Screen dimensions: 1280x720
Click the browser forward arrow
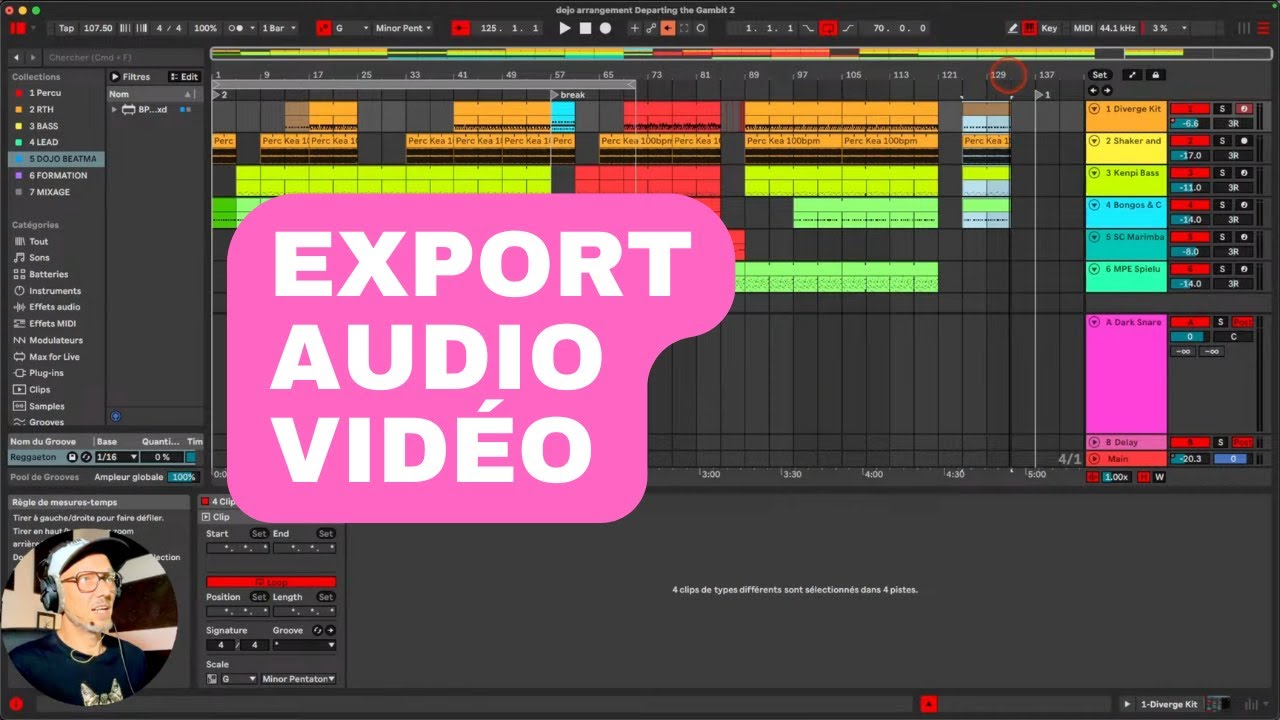point(32,58)
